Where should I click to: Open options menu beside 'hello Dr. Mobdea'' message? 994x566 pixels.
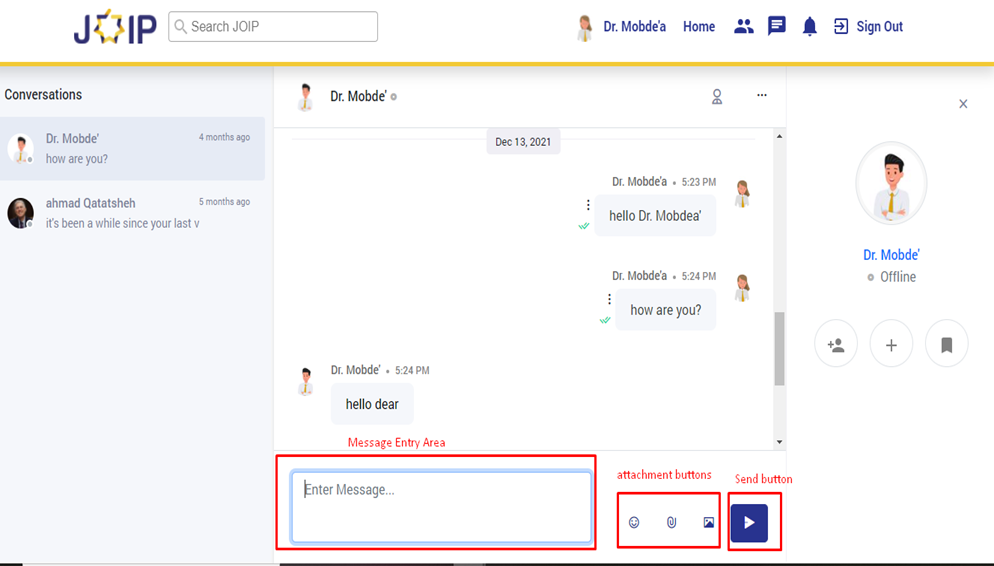tap(588, 205)
